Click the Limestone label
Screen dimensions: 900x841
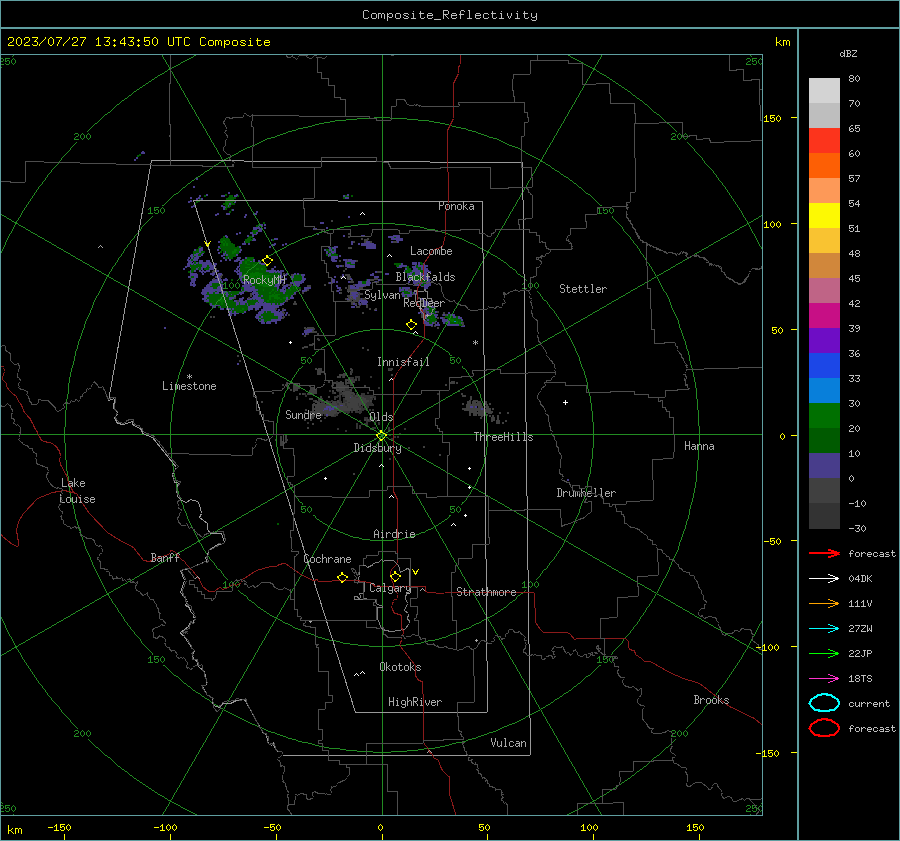click(x=189, y=386)
